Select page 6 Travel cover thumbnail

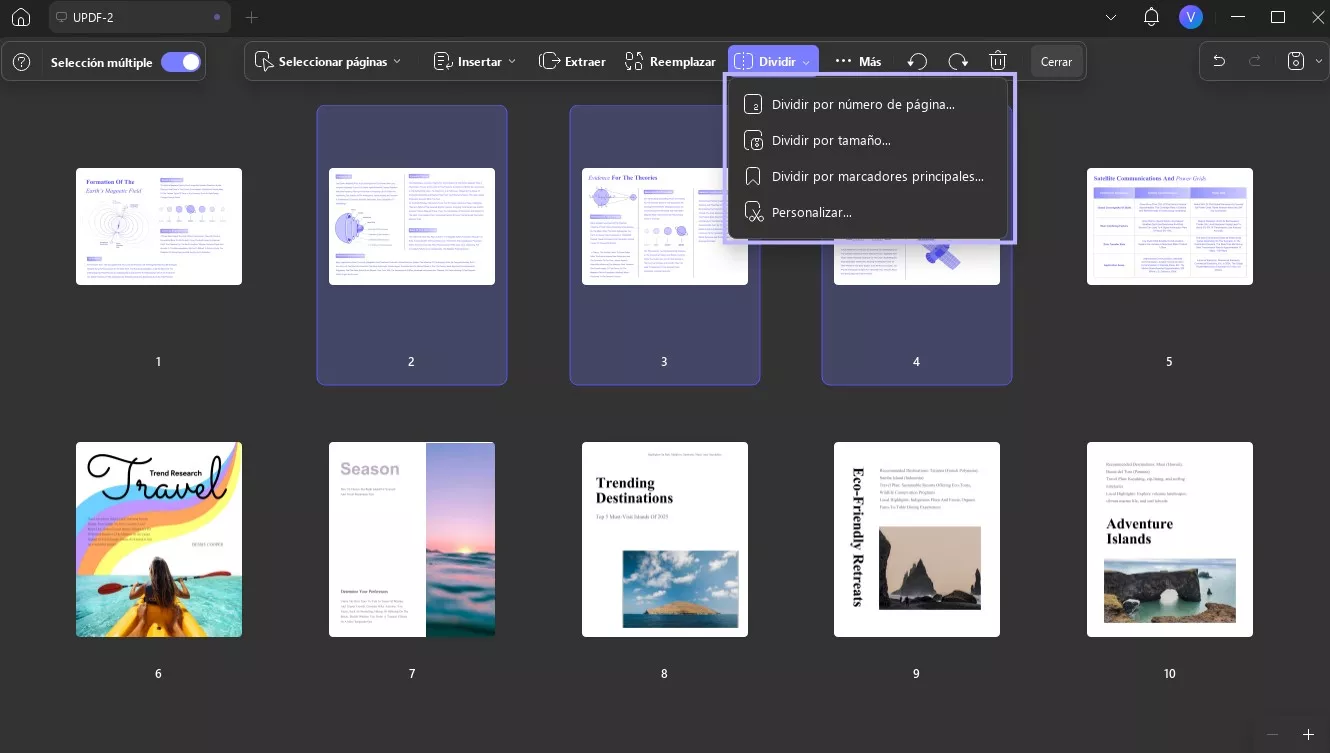(x=159, y=539)
